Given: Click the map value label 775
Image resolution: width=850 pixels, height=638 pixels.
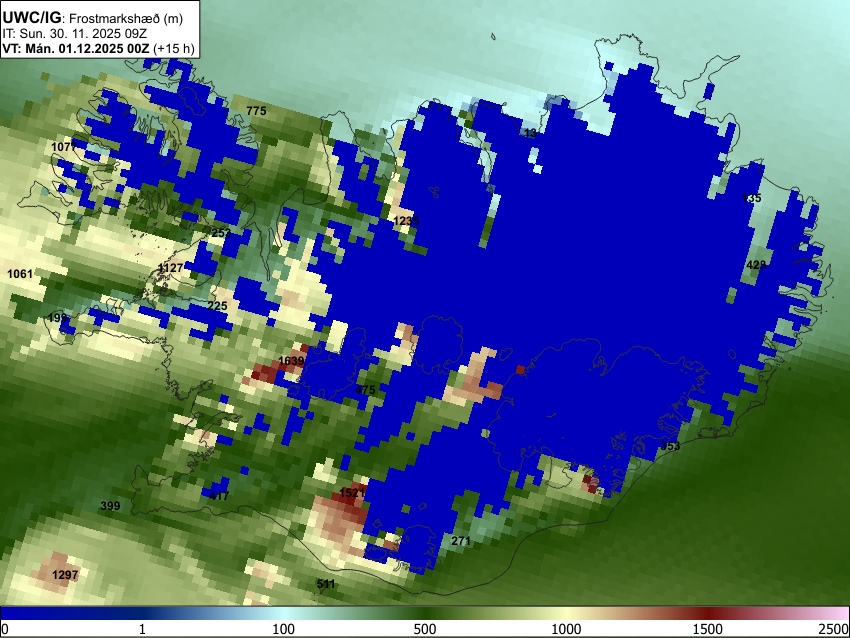Looking at the screenshot, I should tap(256, 111).
